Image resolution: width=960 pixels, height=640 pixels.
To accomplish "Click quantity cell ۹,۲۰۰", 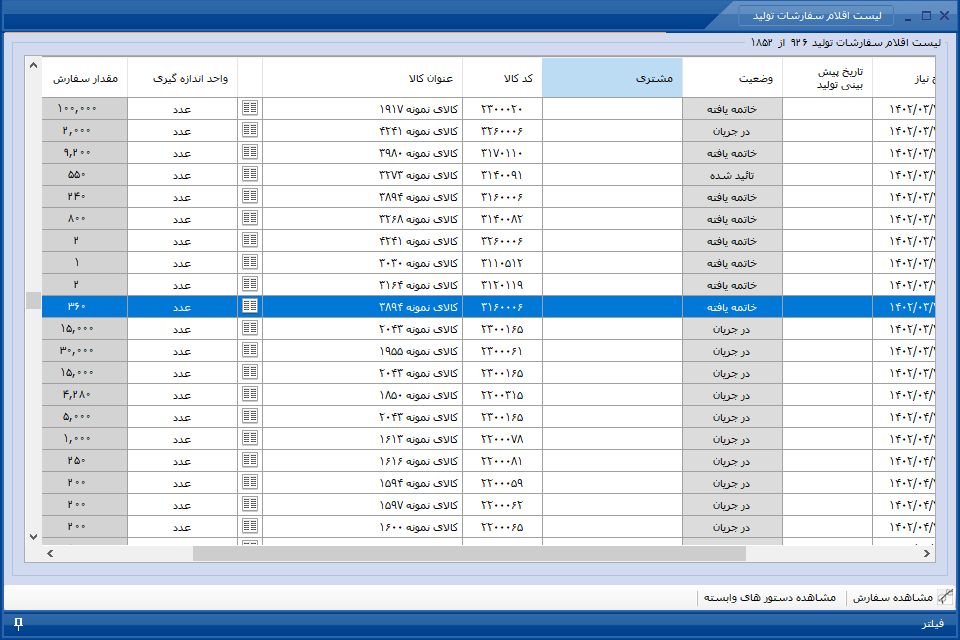I will [84, 152].
